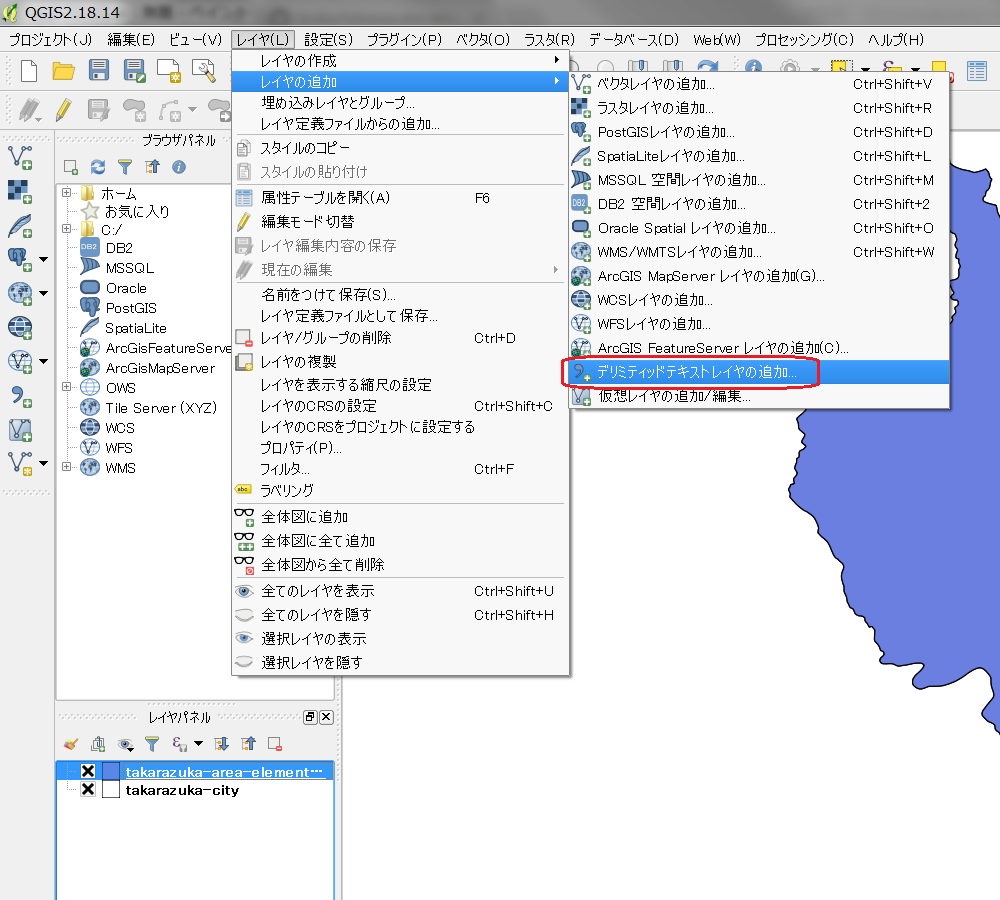Image resolution: width=1000 pixels, height=900 pixels.
Task: Select お気に入り in browser tree
Action: point(137,211)
